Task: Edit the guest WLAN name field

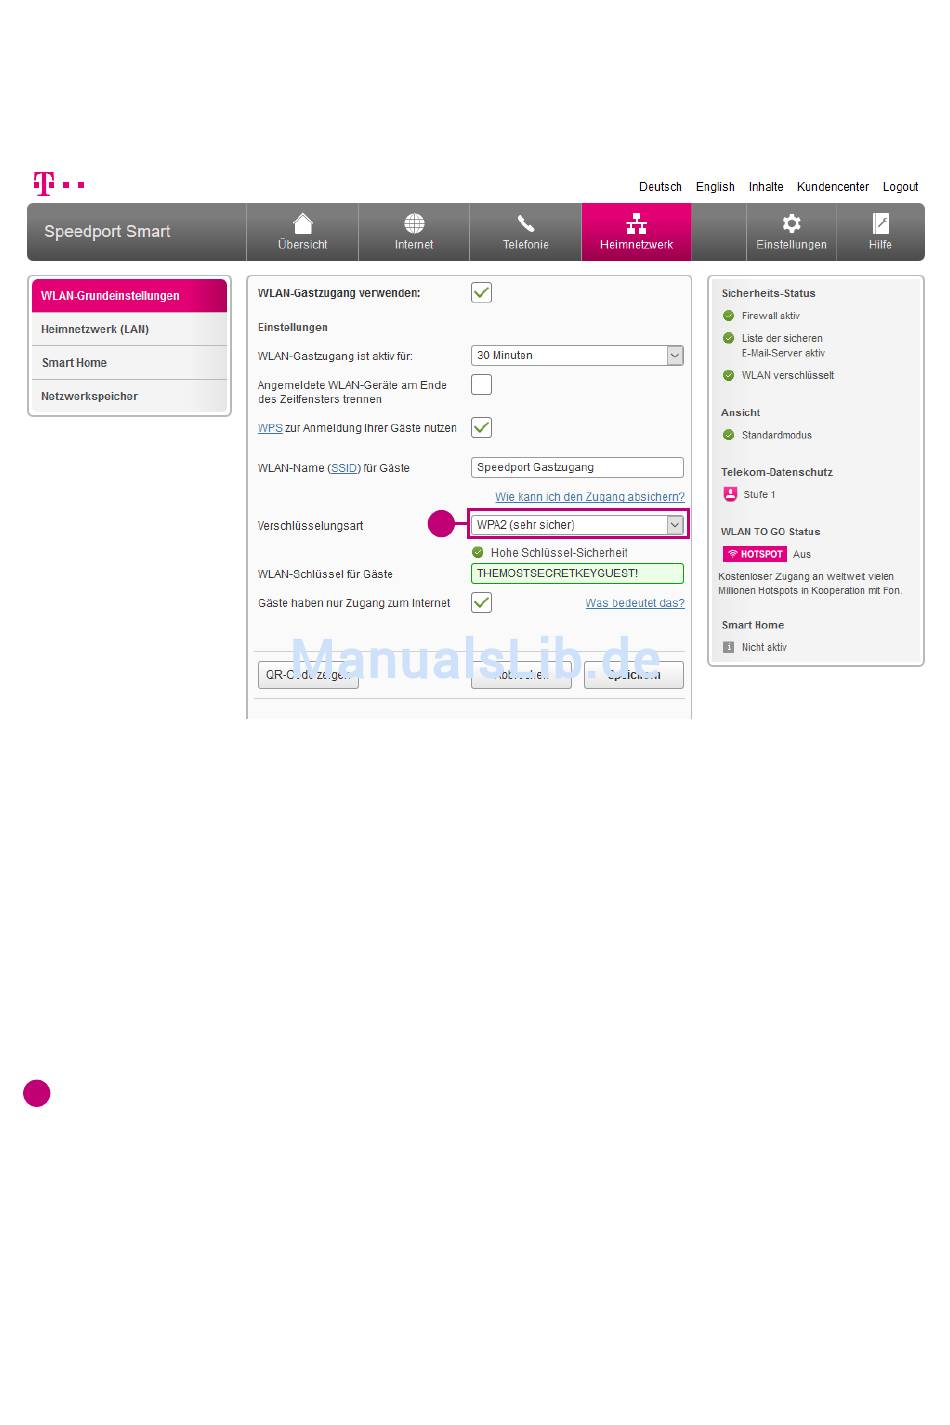Action: coord(577,467)
